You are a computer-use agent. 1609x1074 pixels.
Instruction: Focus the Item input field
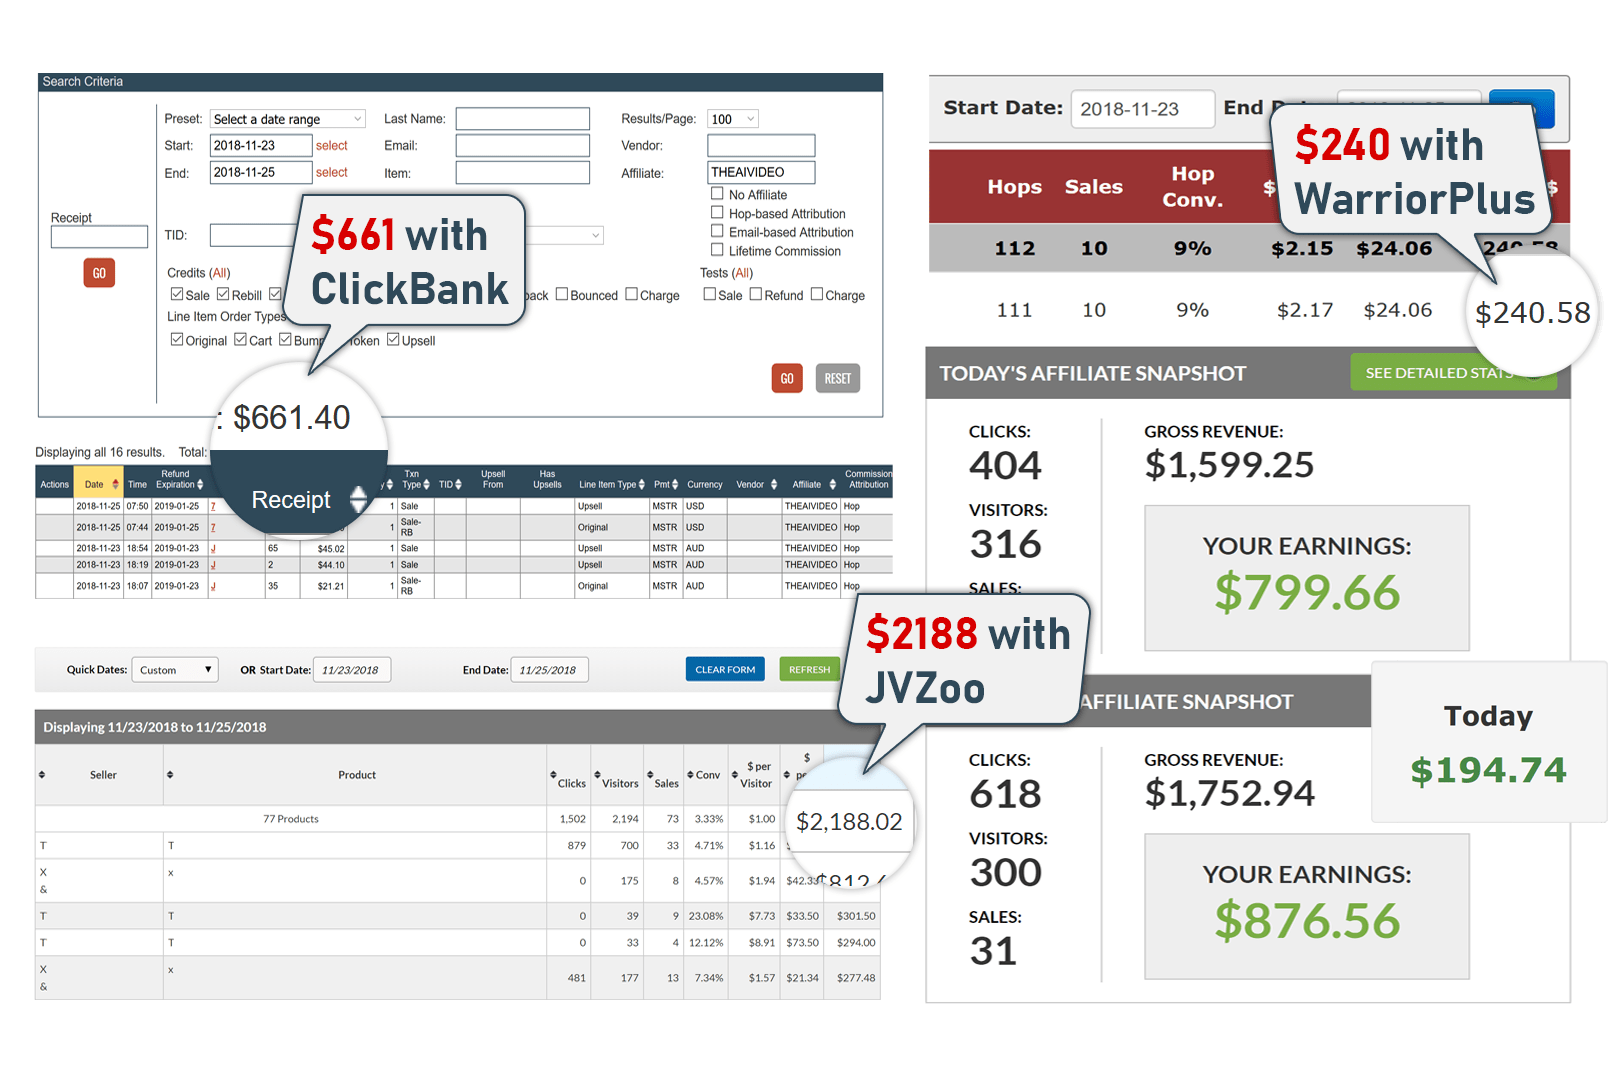(x=523, y=172)
